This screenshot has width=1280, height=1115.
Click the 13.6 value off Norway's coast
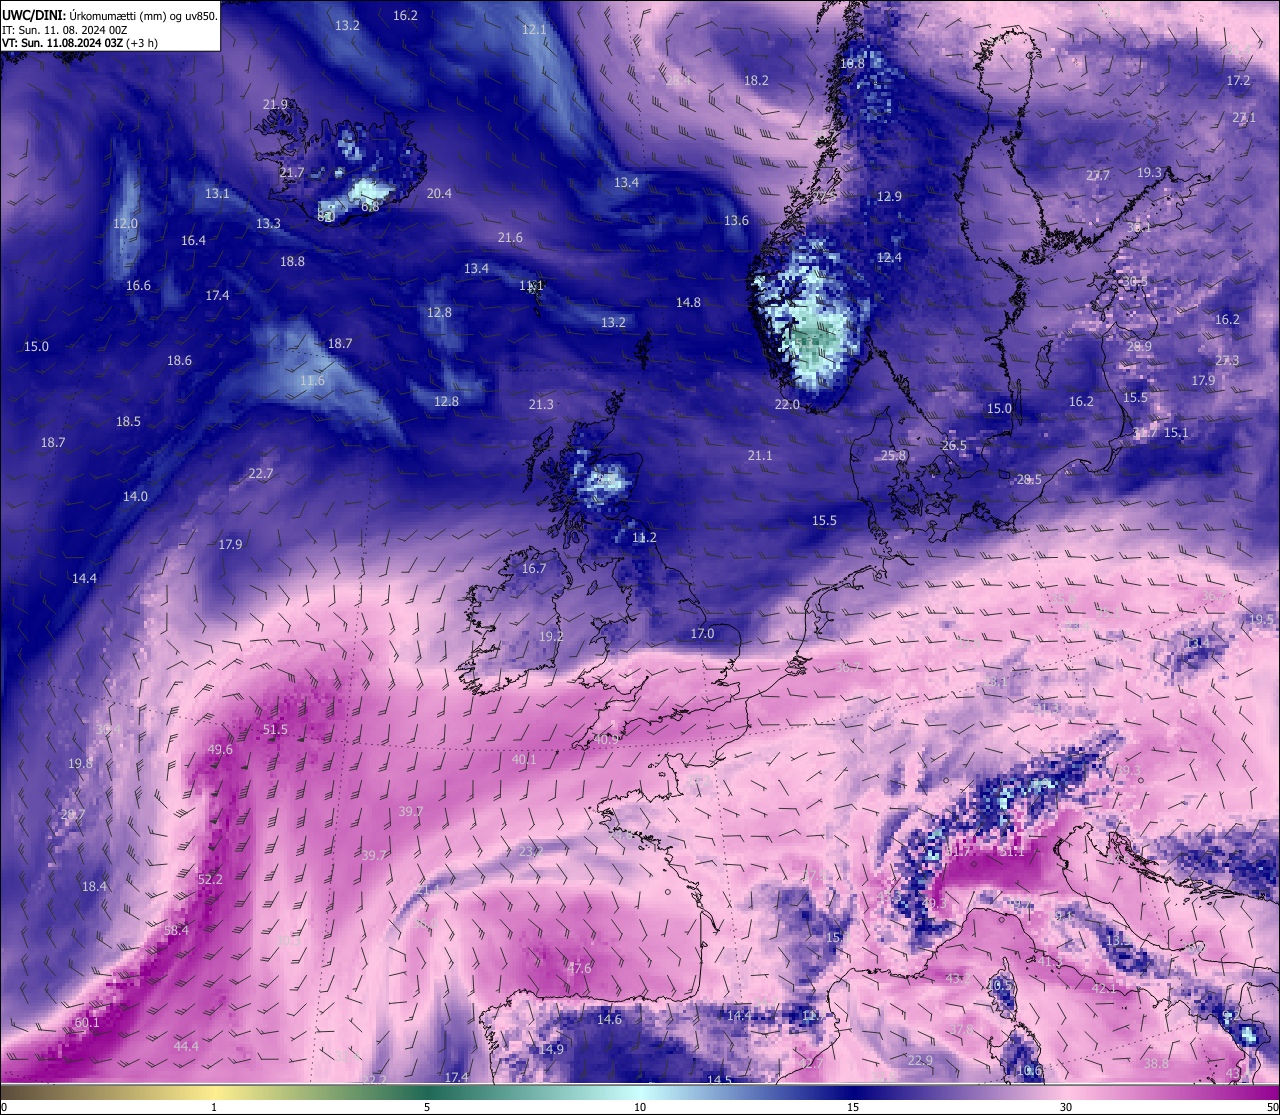point(736,220)
